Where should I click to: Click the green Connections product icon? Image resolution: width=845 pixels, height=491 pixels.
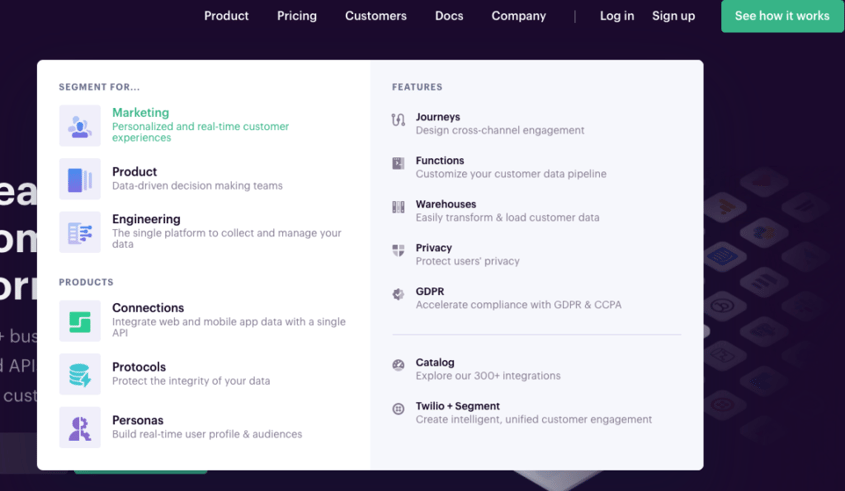pos(80,321)
